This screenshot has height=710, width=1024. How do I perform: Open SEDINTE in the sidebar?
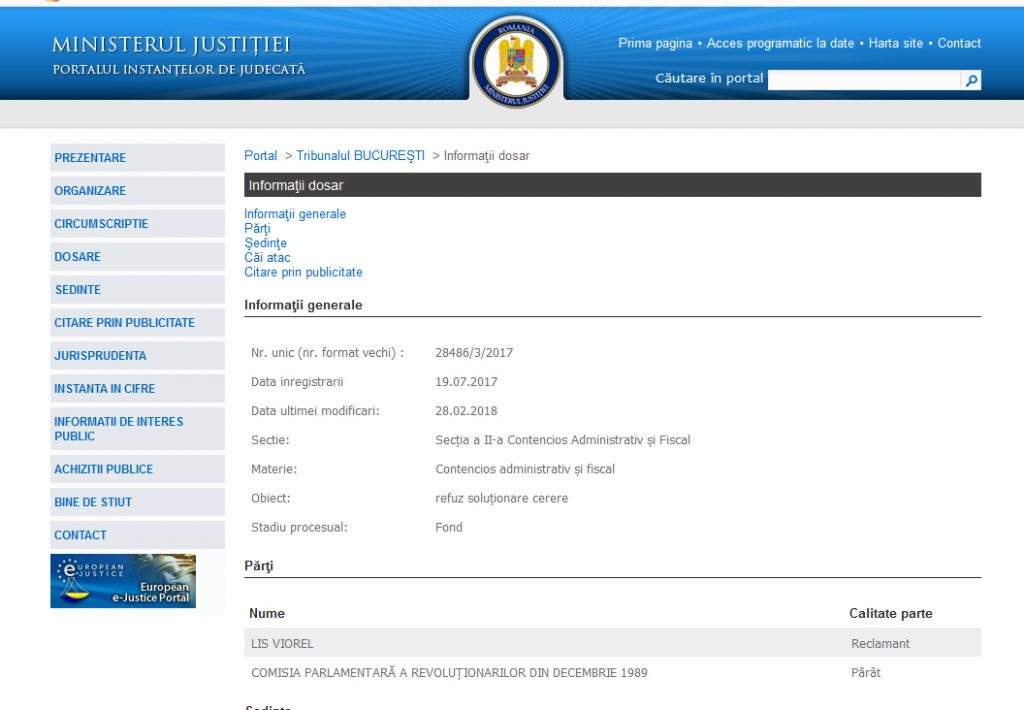[x=78, y=290]
